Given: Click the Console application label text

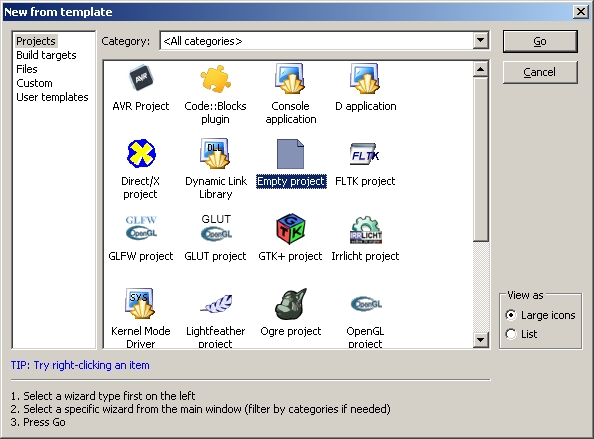Looking at the screenshot, I should [x=291, y=112].
